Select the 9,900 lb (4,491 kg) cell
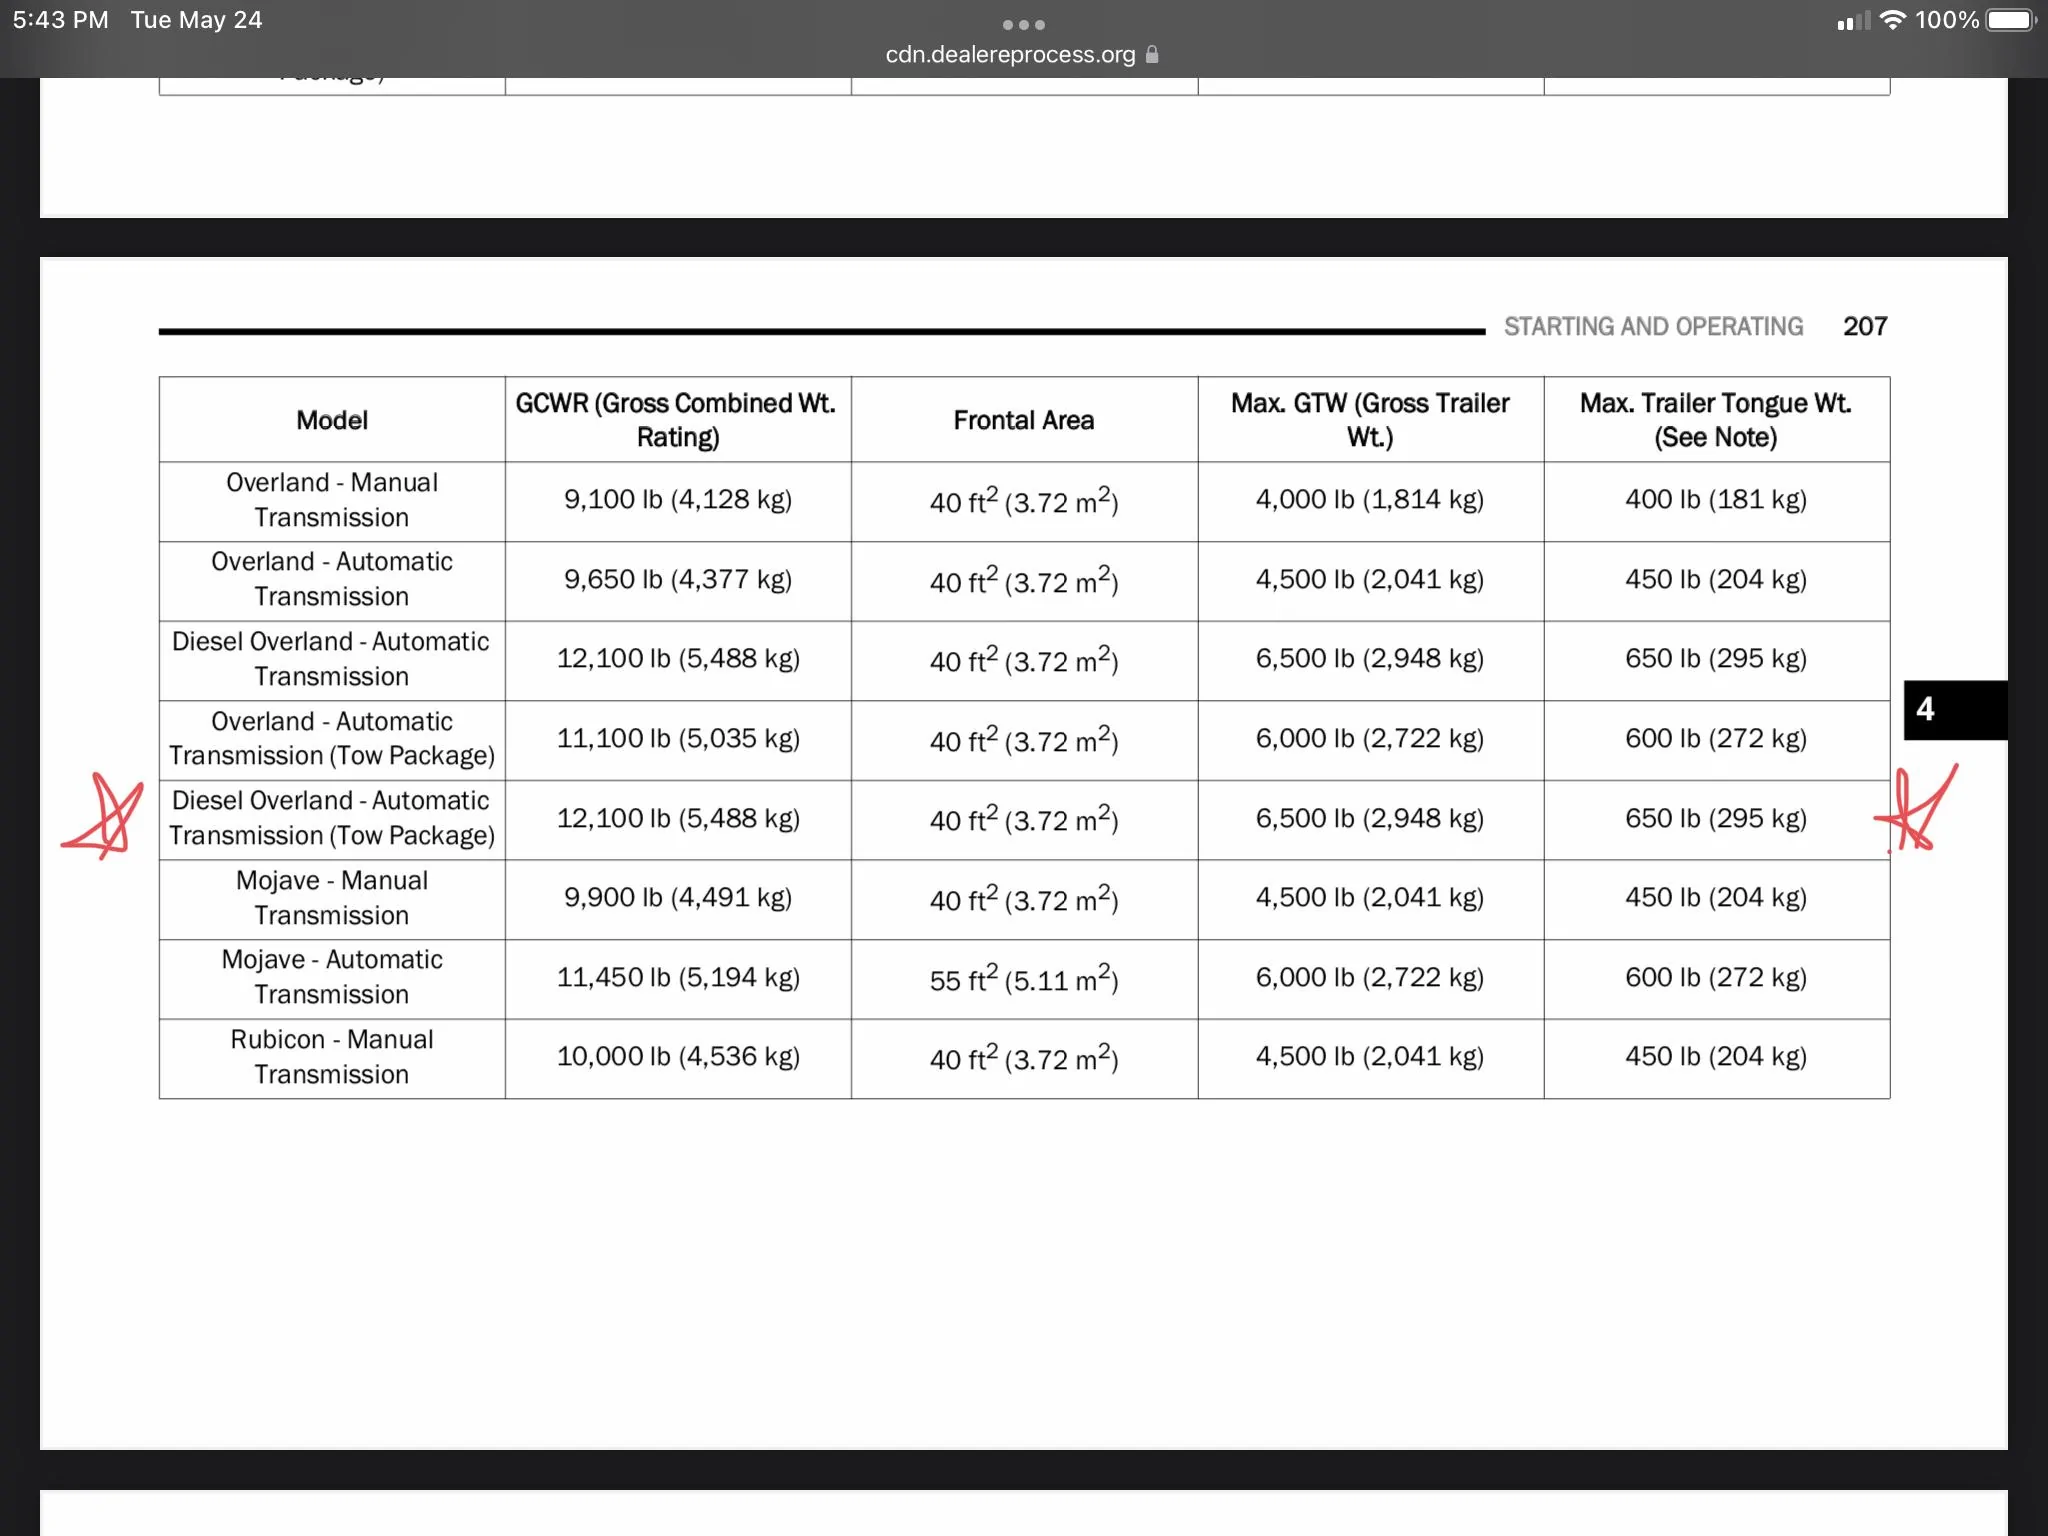Image resolution: width=2048 pixels, height=1536 pixels. (x=678, y=898)
